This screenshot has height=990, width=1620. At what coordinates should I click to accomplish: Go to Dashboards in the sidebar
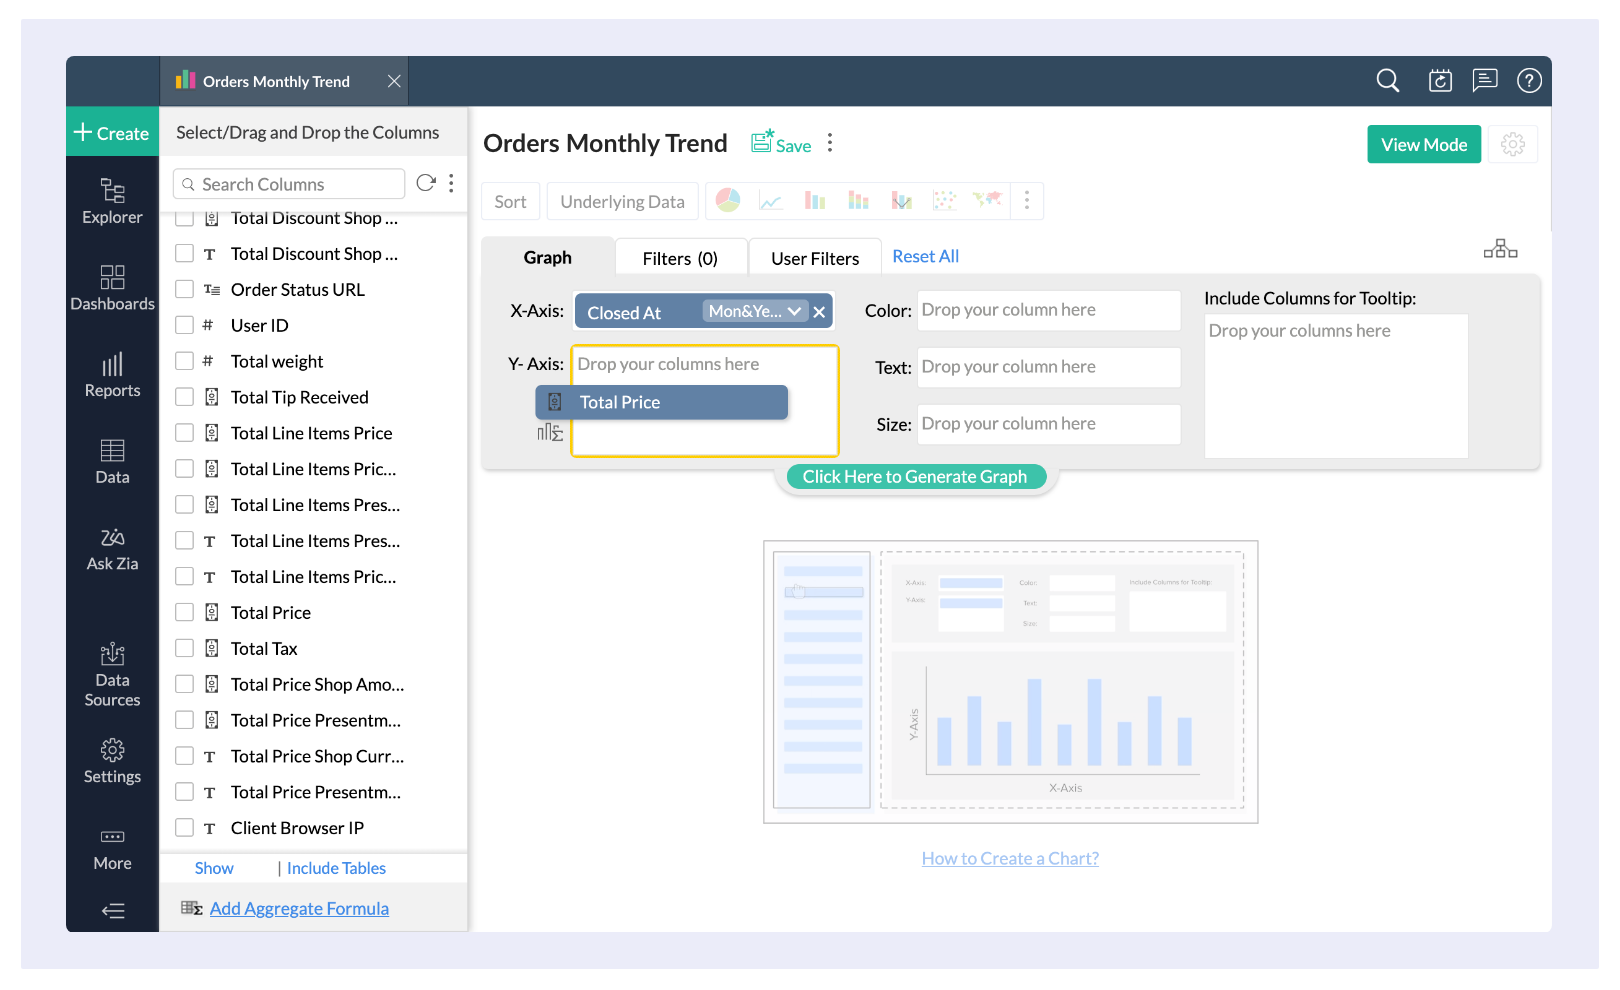[x=112, y=288]
